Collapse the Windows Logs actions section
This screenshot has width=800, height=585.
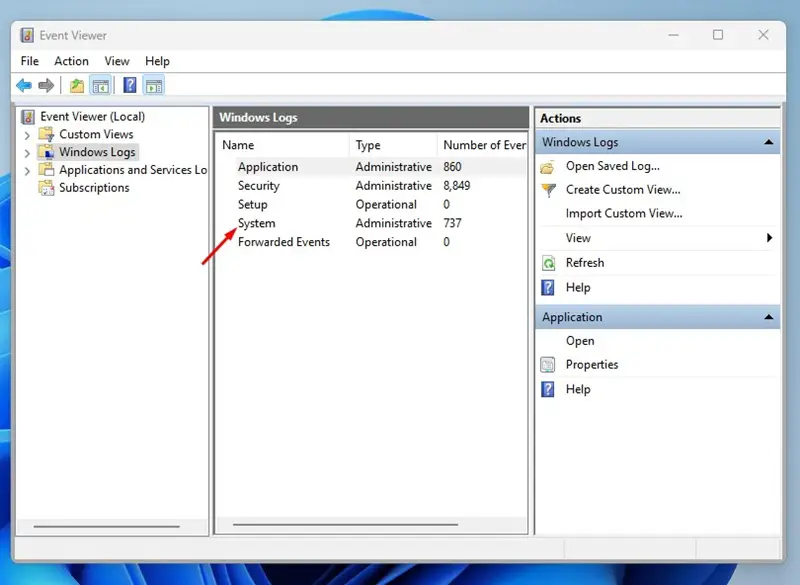(768, 142)
